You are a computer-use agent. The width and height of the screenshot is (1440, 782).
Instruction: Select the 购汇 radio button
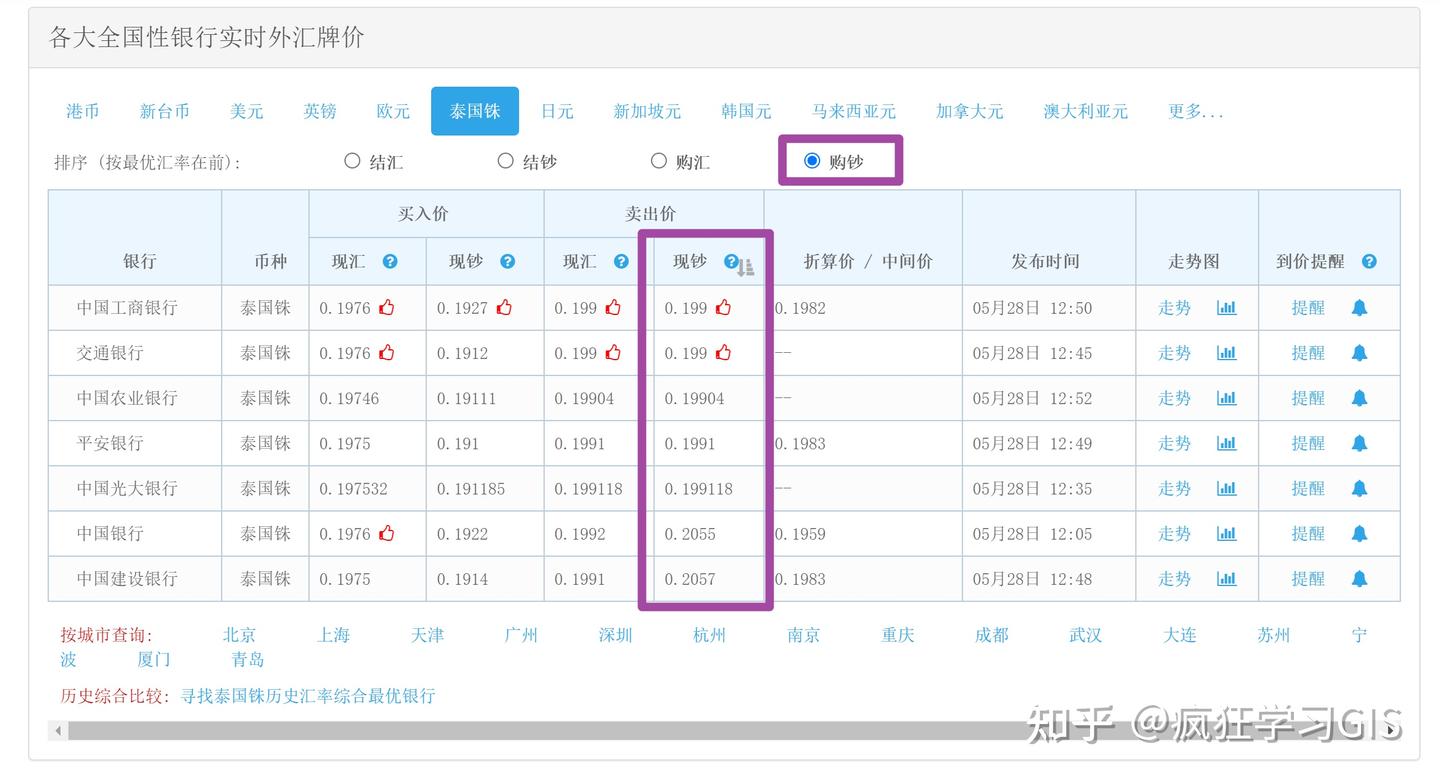pos(659,160)
